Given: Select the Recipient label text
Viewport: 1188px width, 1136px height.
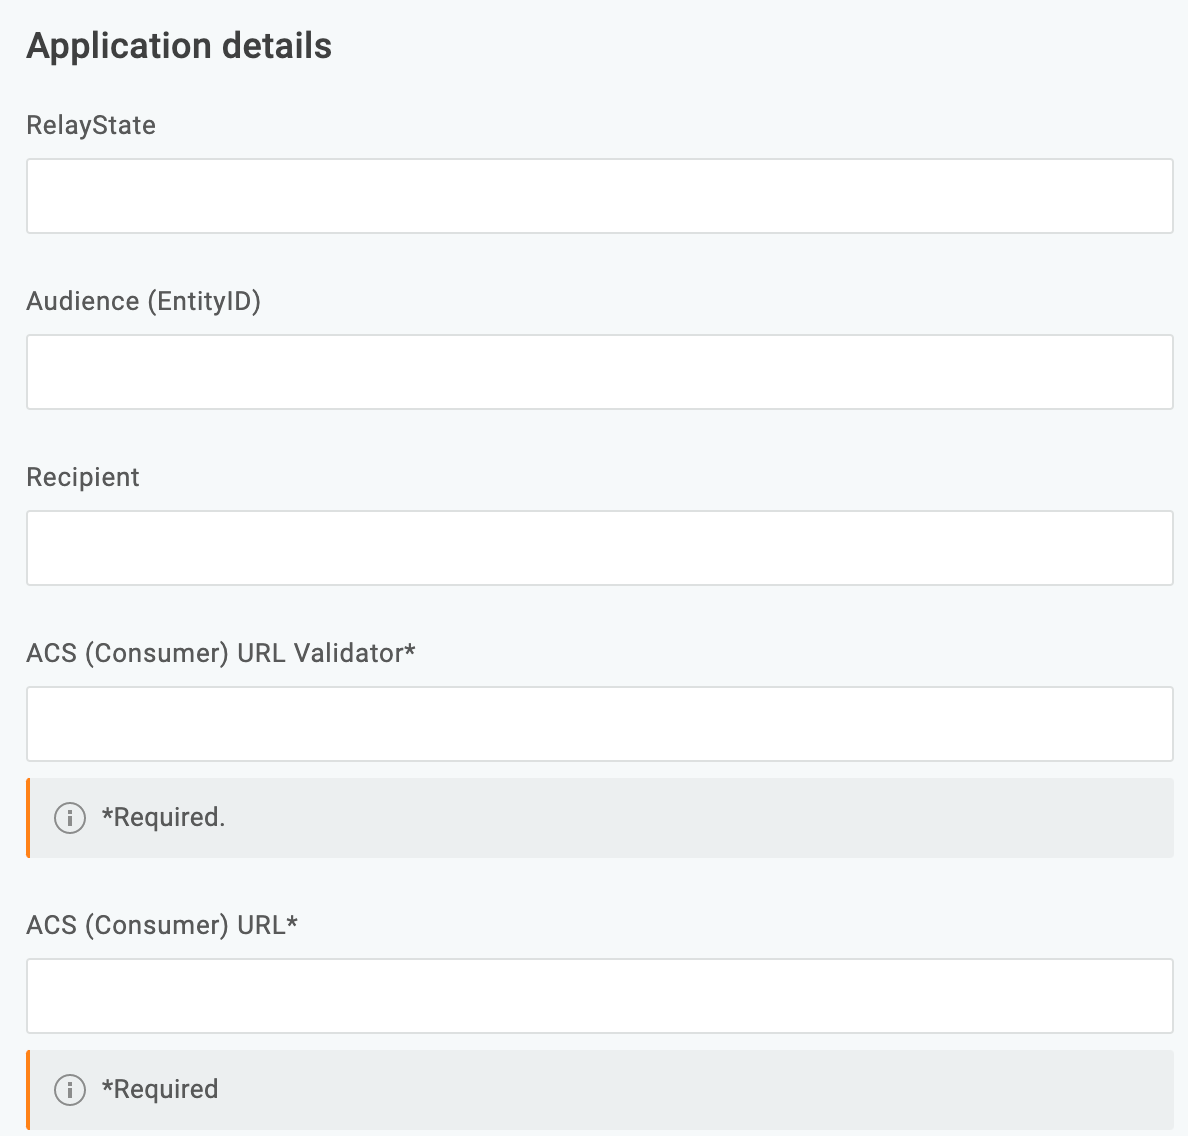Looking at the screenshot, I should (83, 477).
